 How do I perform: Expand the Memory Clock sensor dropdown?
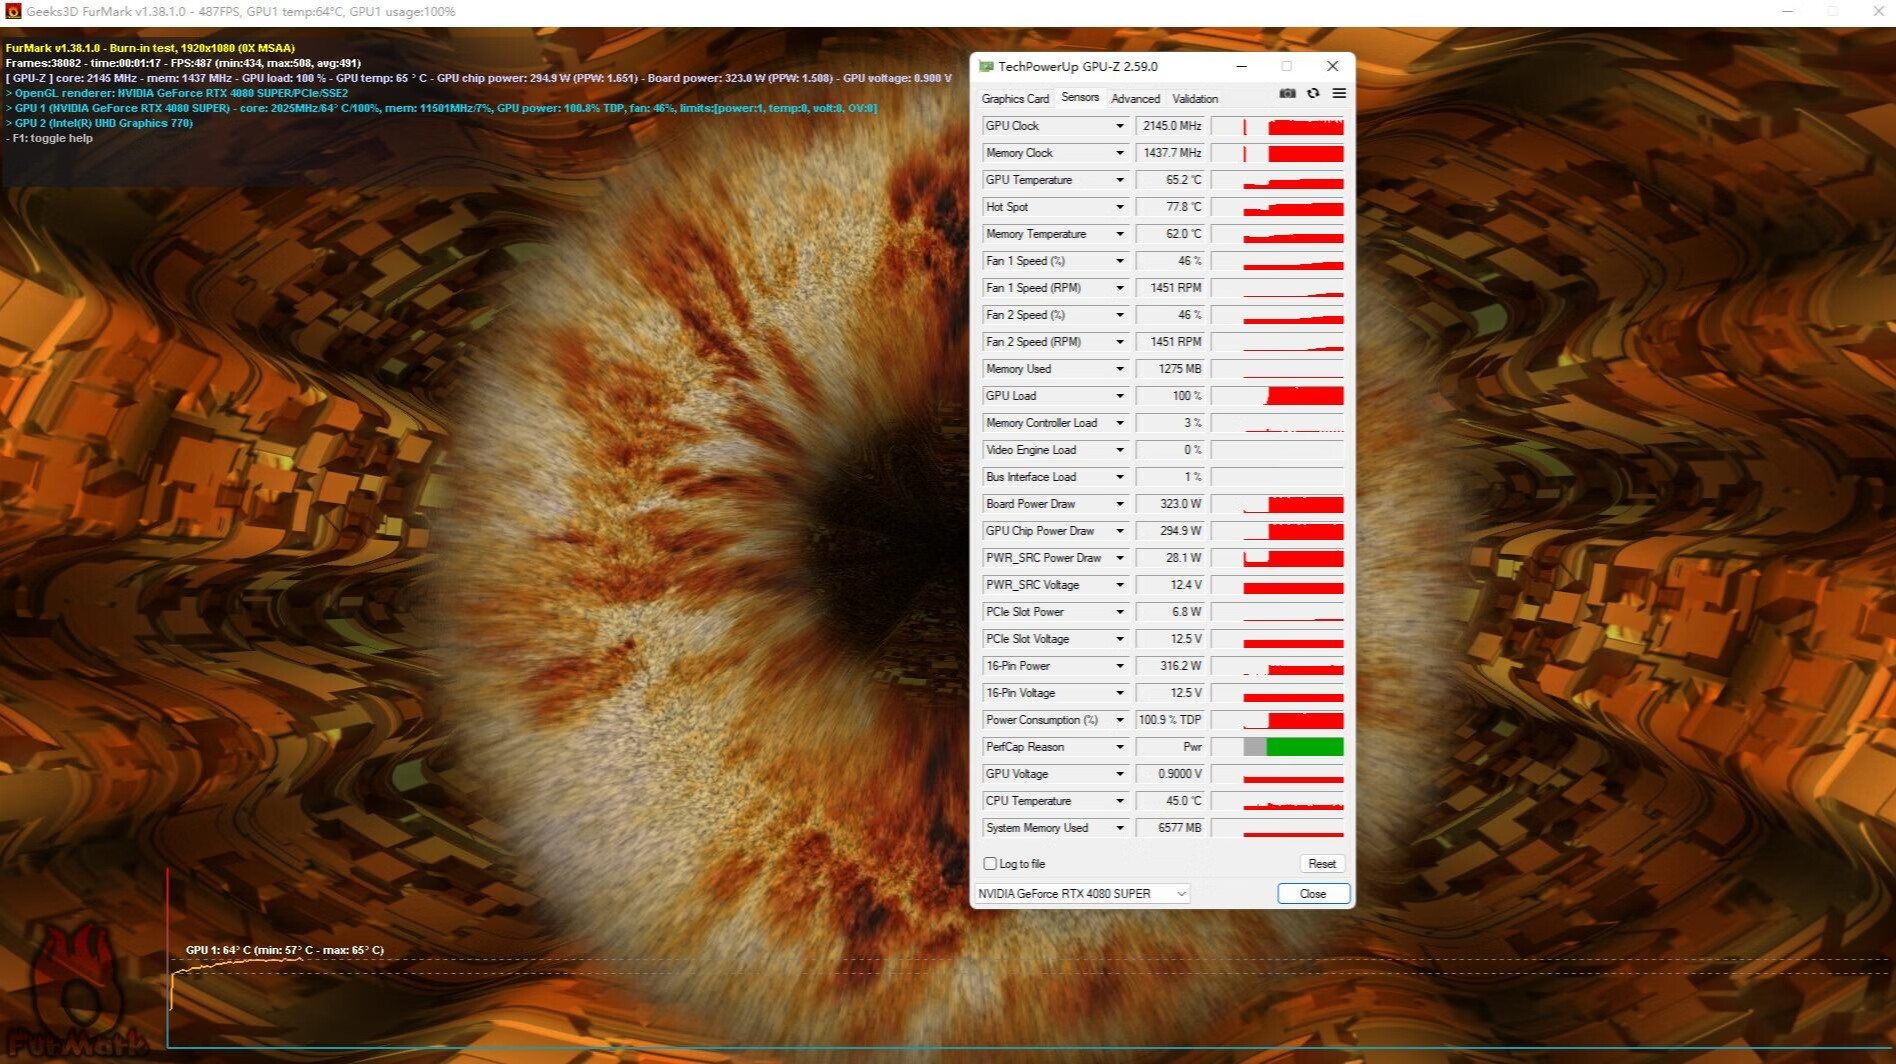coord(1120,153)
